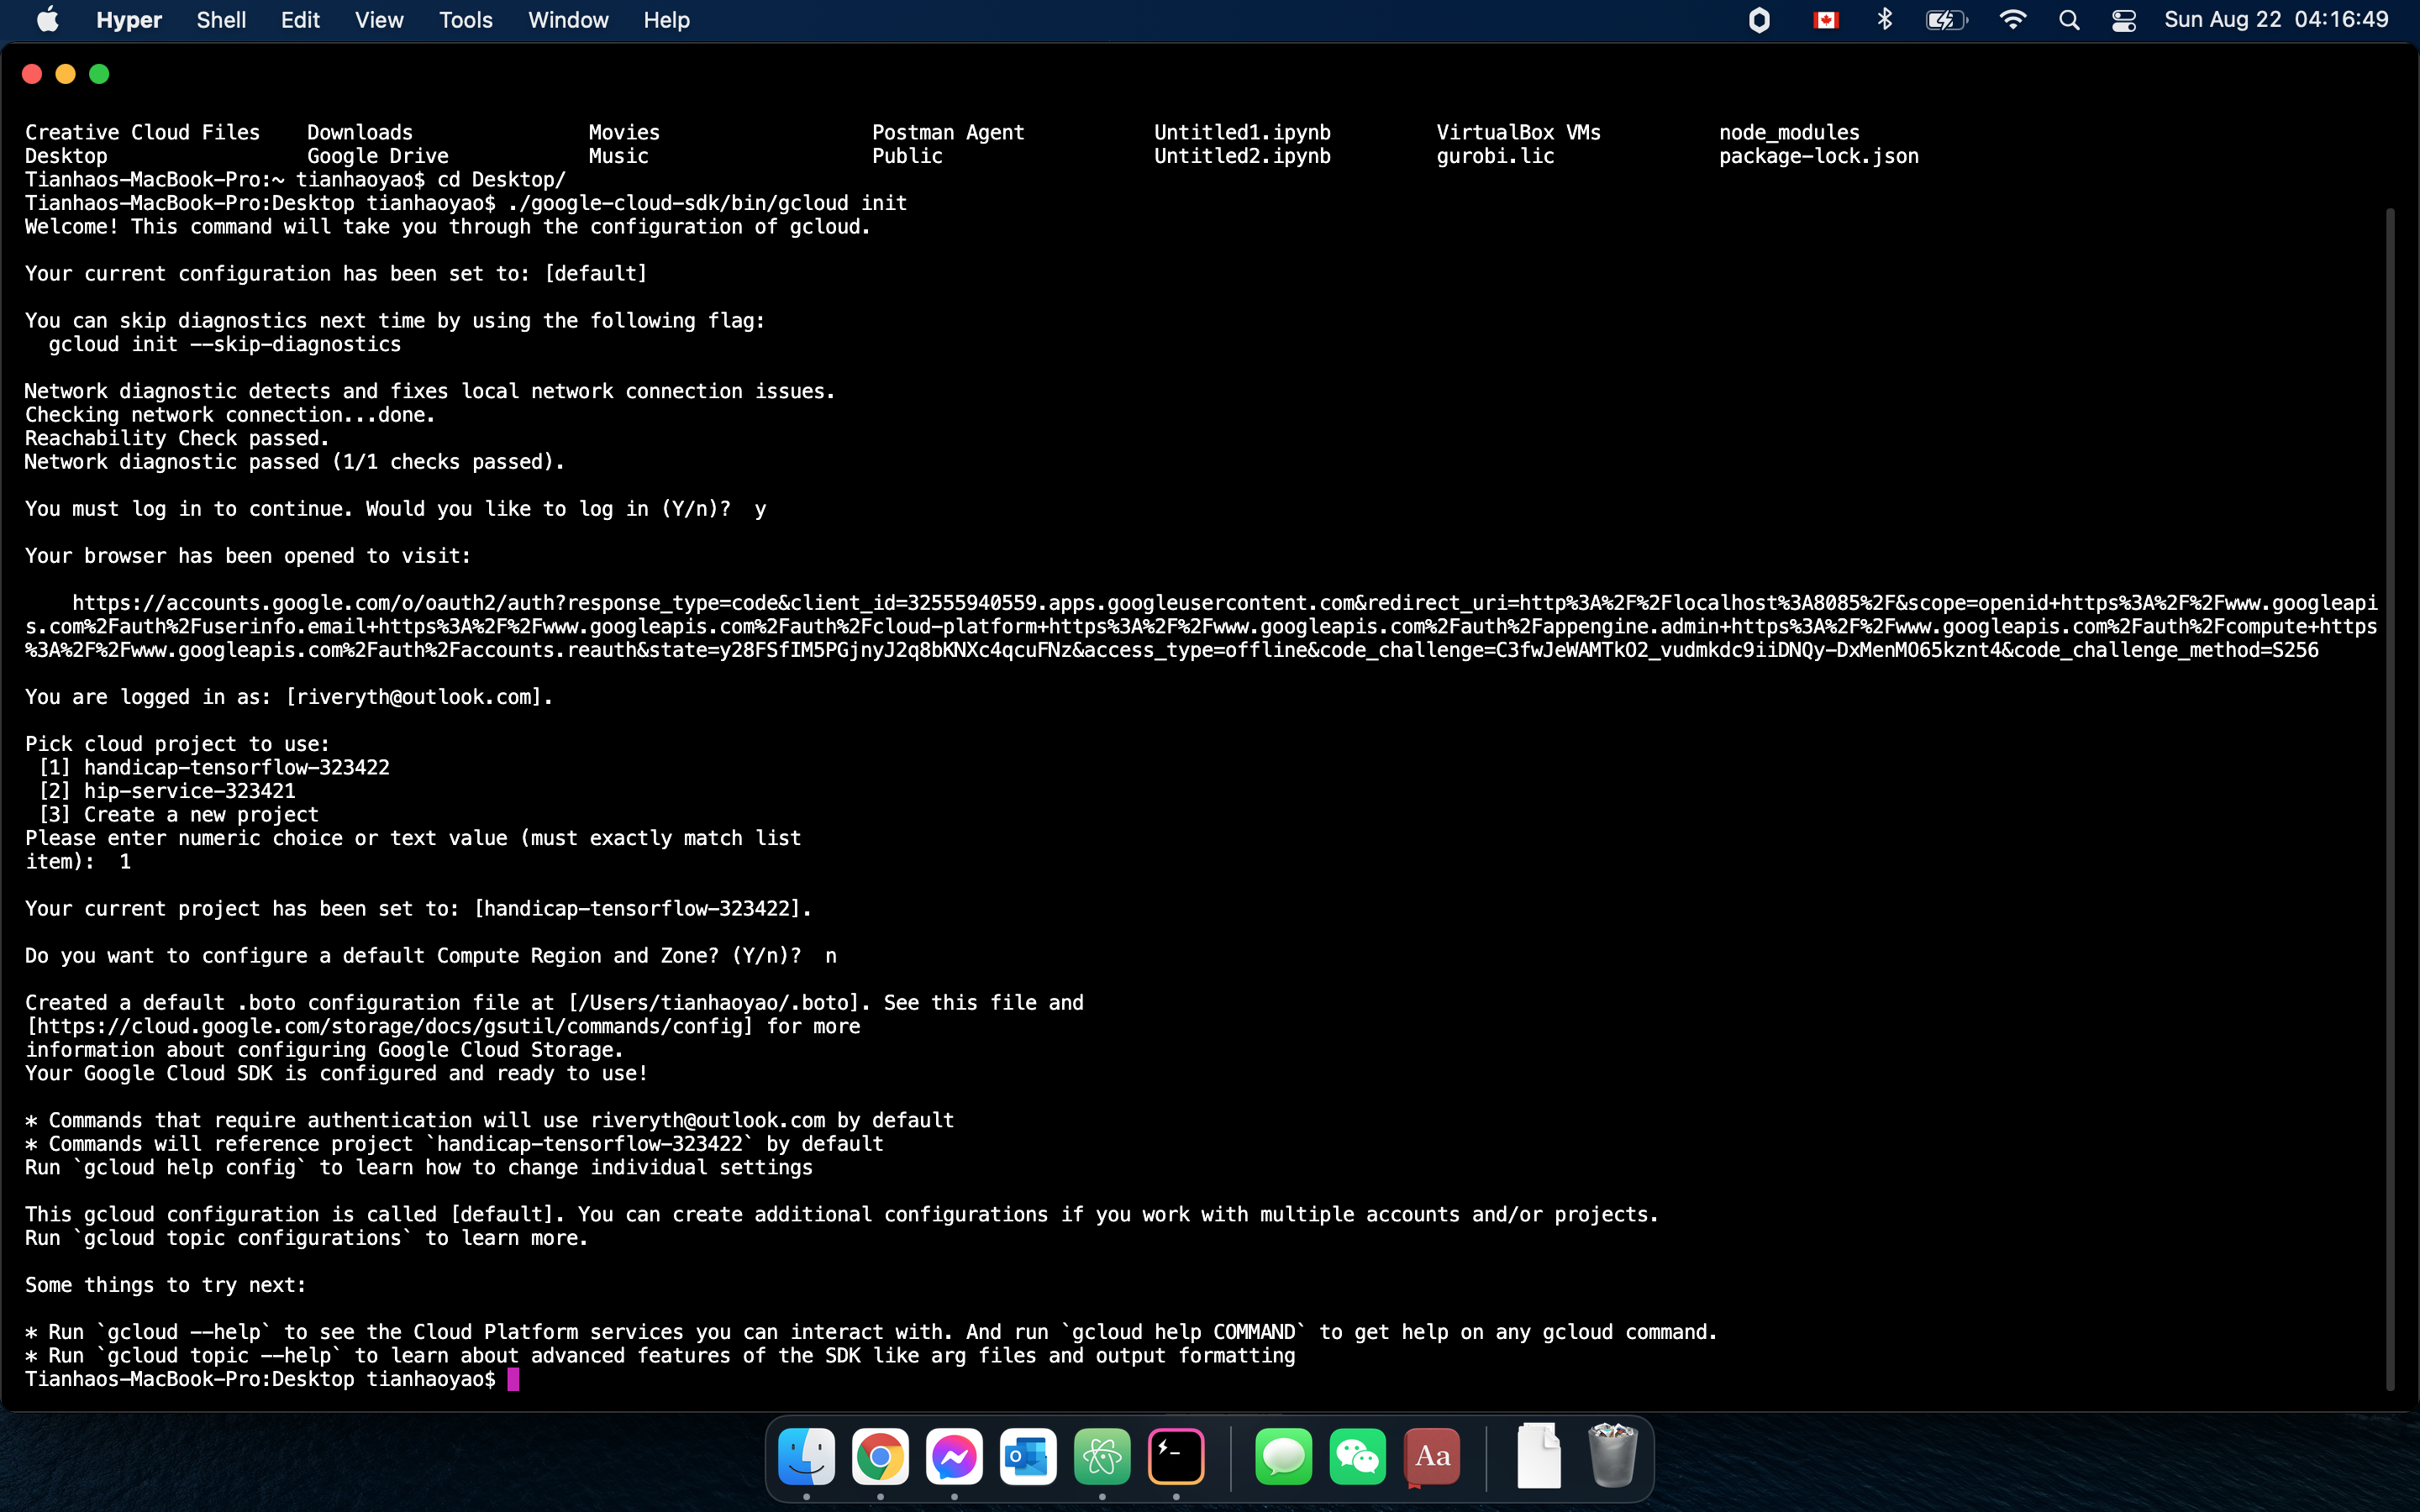Click the terminal vertical scrollbar
The width and height of the screenshot is (2420, 1512).
[2390, 800]
